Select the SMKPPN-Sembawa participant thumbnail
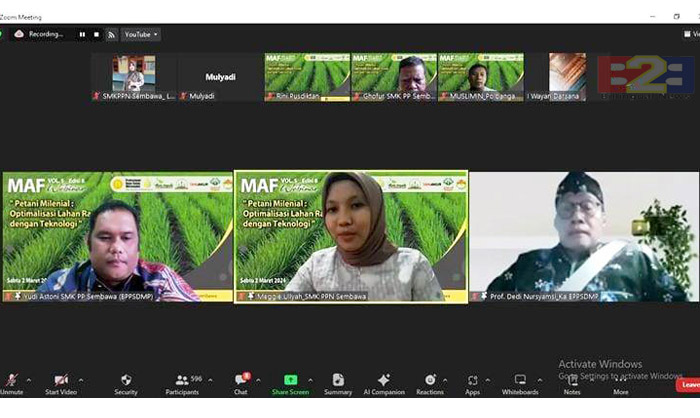The width and height of the screenshot is (700, 418). [x=134, y=77]
